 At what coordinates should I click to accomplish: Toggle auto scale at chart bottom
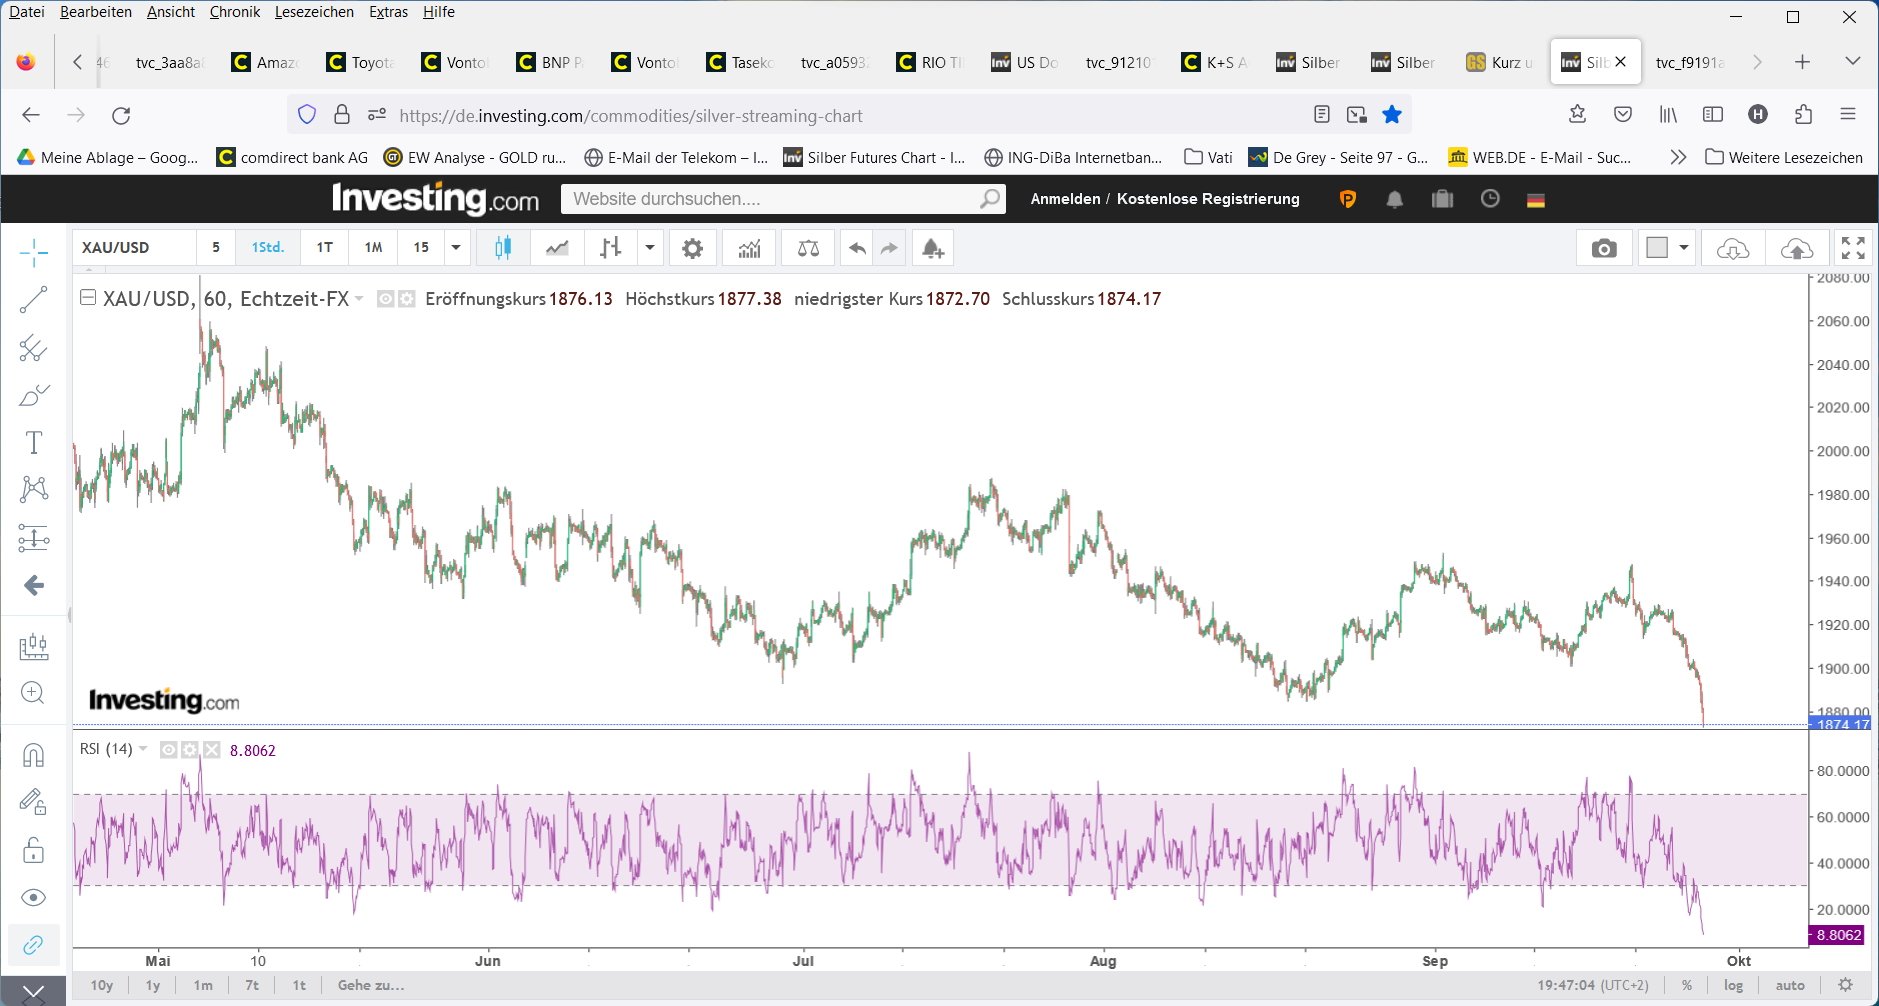(x=1789, y=985)
